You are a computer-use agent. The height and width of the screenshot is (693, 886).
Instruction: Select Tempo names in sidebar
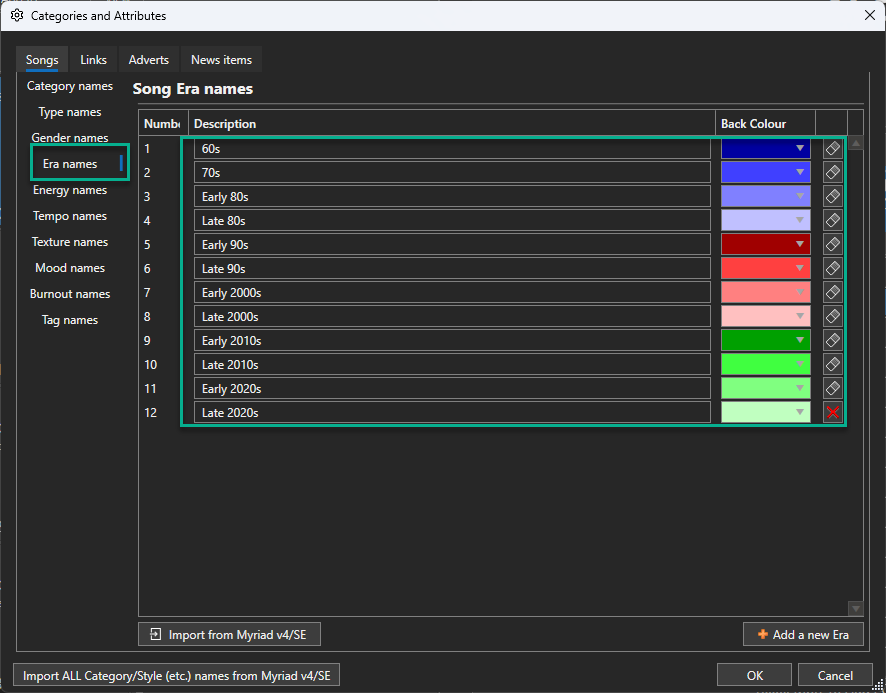point(70,216)
